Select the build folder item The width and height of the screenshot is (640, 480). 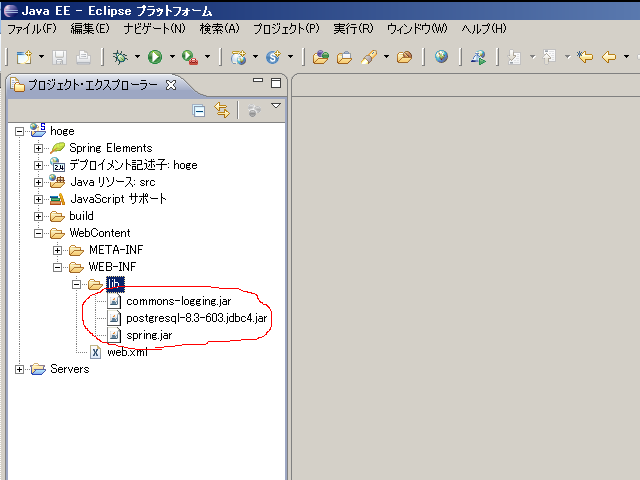click(x=81, y=216)
